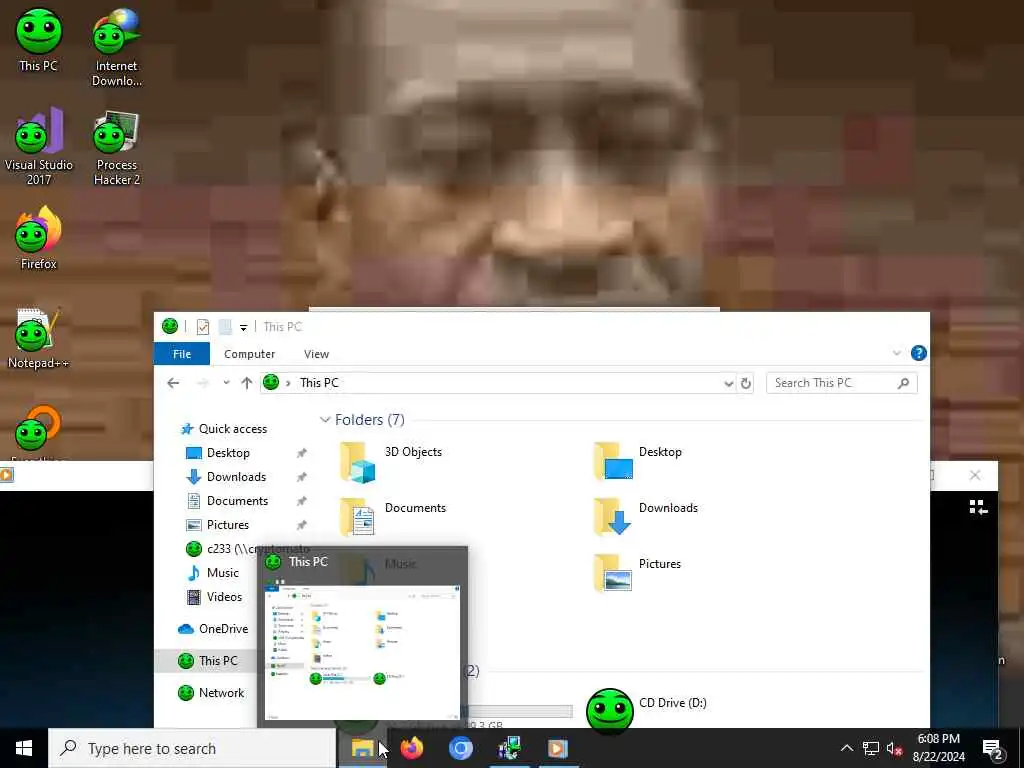Select Downloads under Quick access

226,477
